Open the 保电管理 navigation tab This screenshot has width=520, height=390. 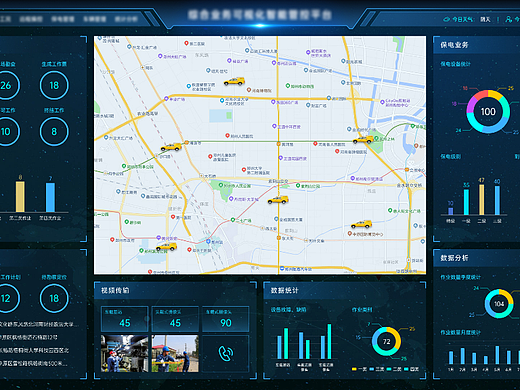click(x=63, y=19)
